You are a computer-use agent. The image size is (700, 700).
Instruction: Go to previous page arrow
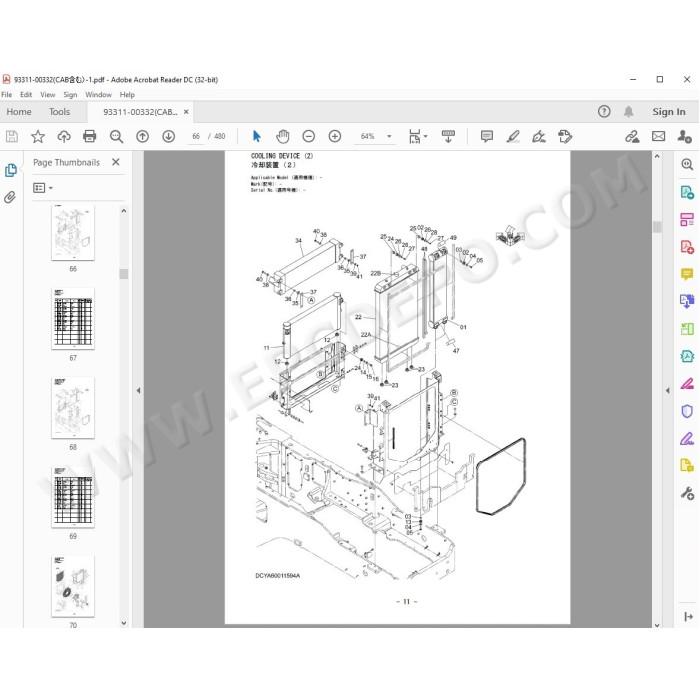click(x=142, y=136)
